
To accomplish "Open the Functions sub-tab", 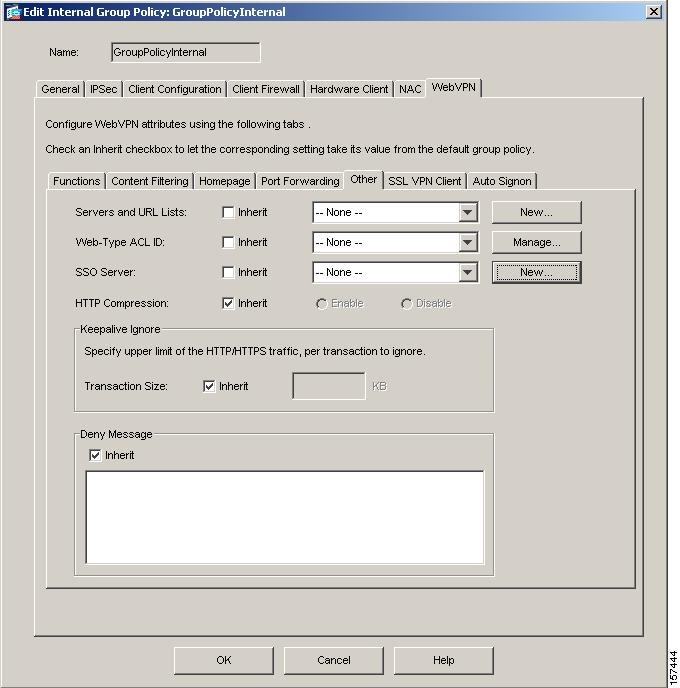I will point(76,181).
